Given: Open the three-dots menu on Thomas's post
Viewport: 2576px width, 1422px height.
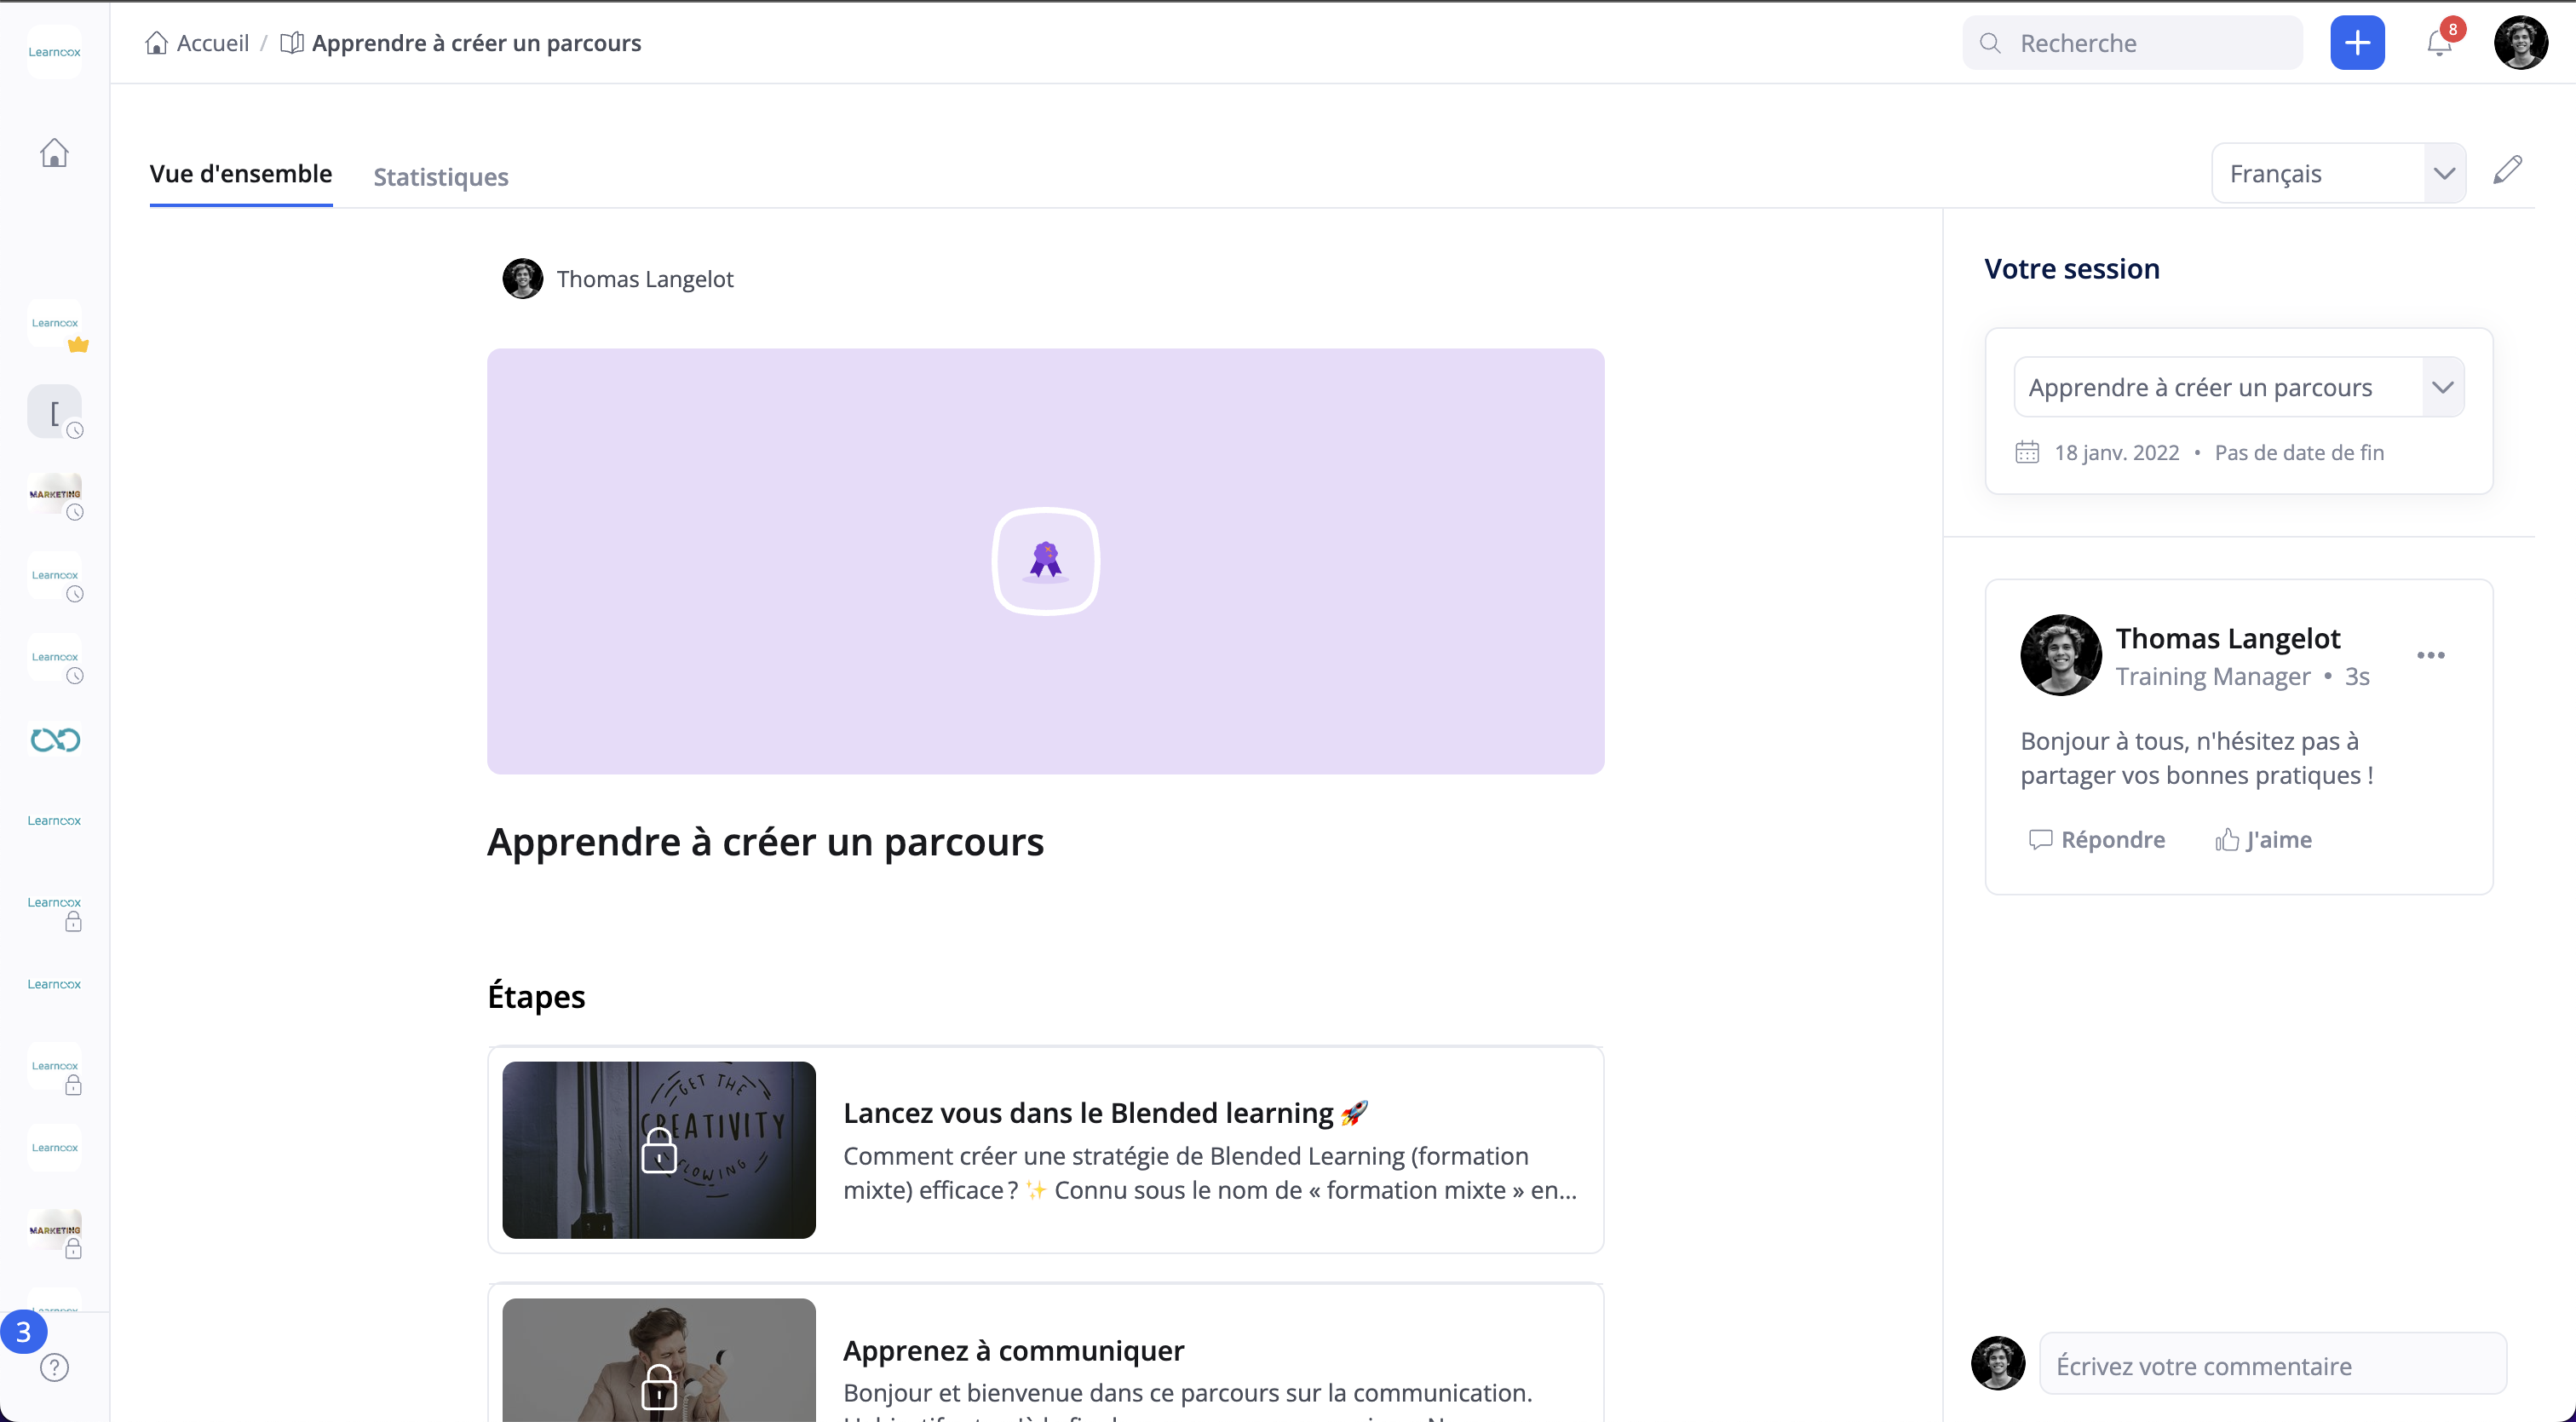Looking at the screenshot, I should (2430, 655).
